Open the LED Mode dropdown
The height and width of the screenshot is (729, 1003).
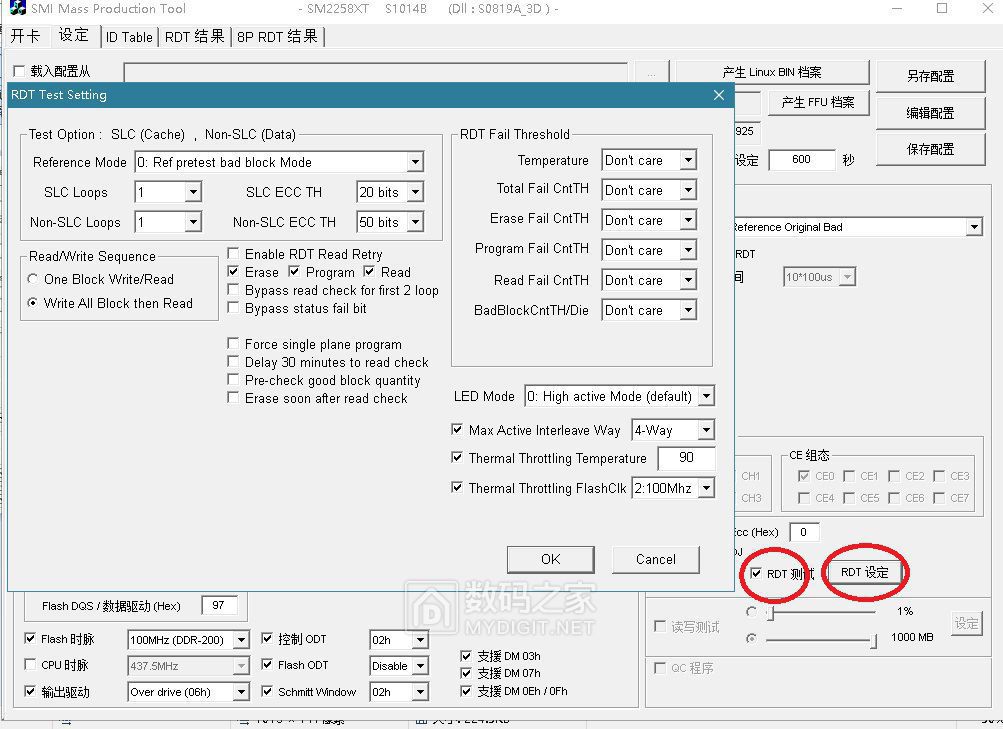point(706,396)
